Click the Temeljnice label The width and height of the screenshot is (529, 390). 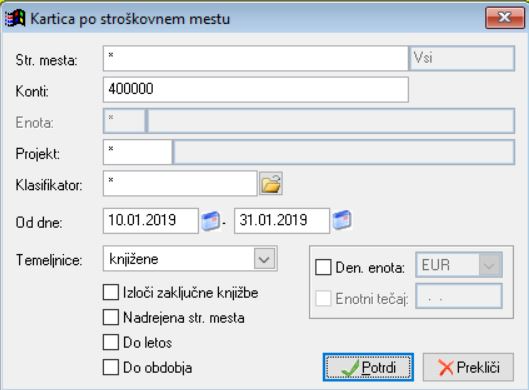pyautogui.click(x=49, y=260)
